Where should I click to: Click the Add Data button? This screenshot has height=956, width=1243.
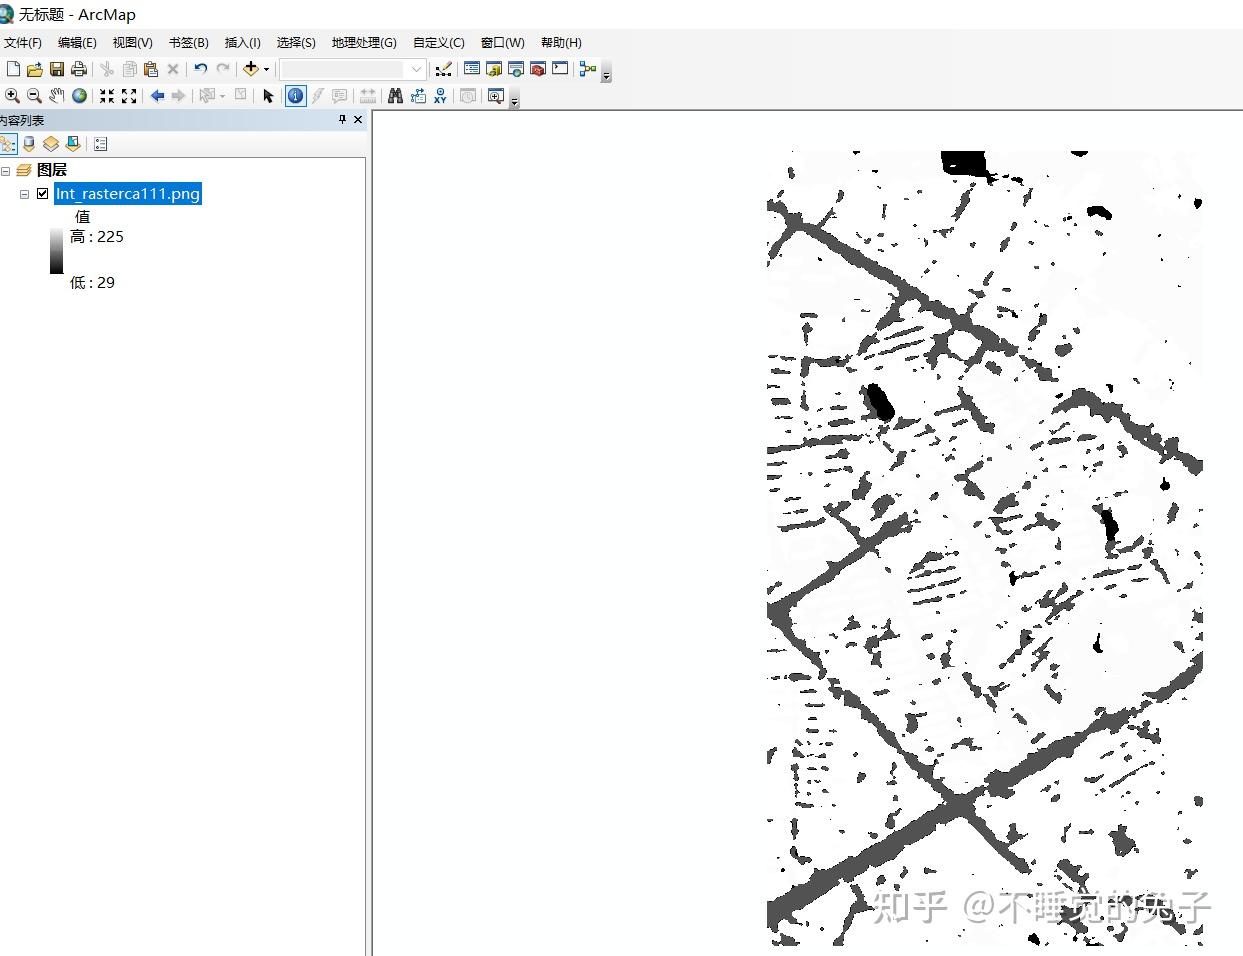250,69
